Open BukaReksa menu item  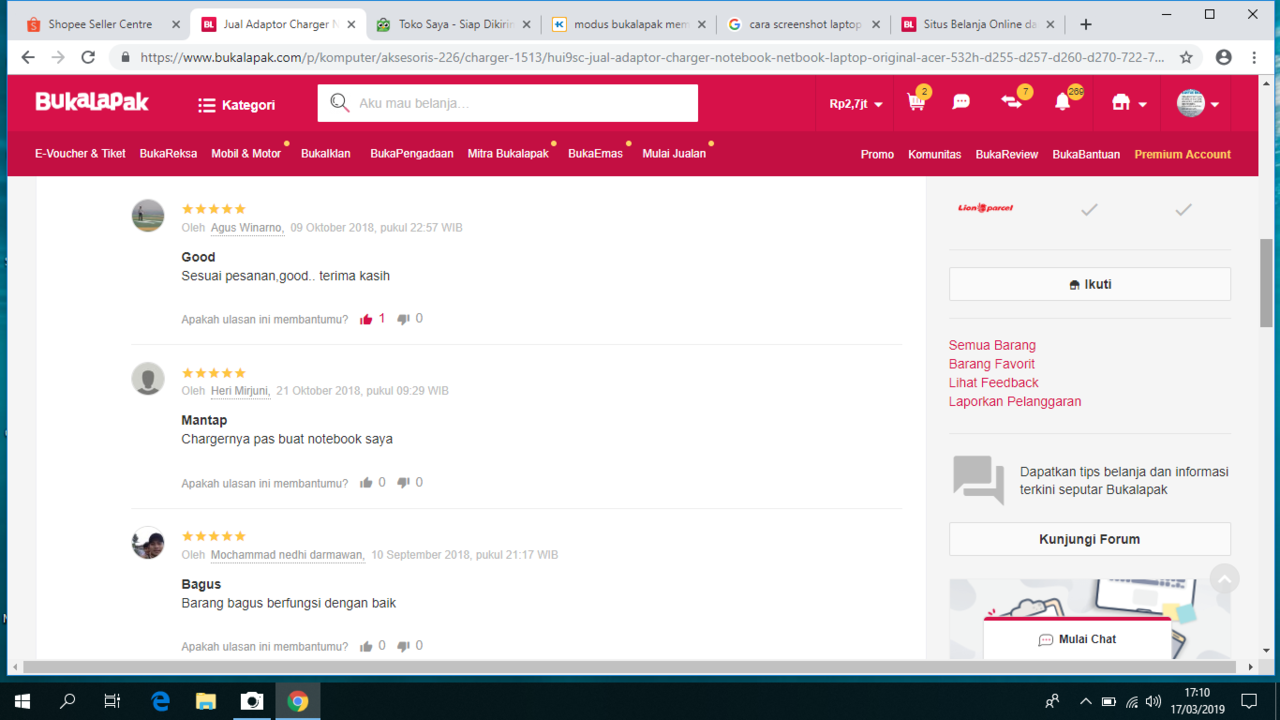point(168,154)
